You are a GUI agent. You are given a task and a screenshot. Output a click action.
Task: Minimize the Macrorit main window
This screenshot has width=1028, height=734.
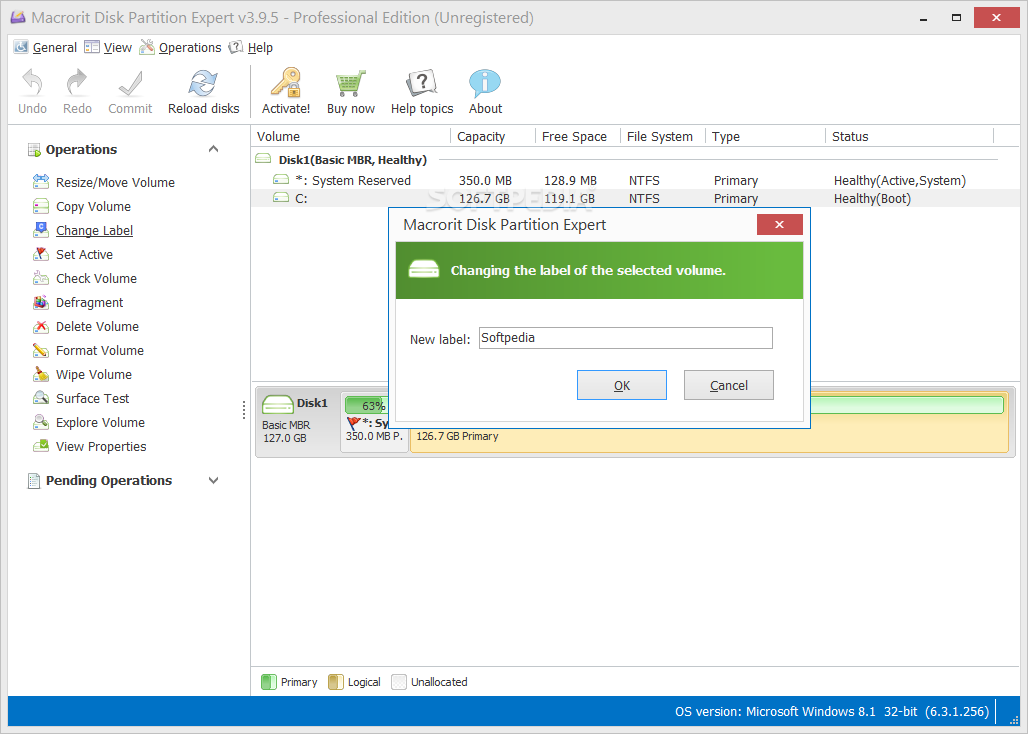924,18
